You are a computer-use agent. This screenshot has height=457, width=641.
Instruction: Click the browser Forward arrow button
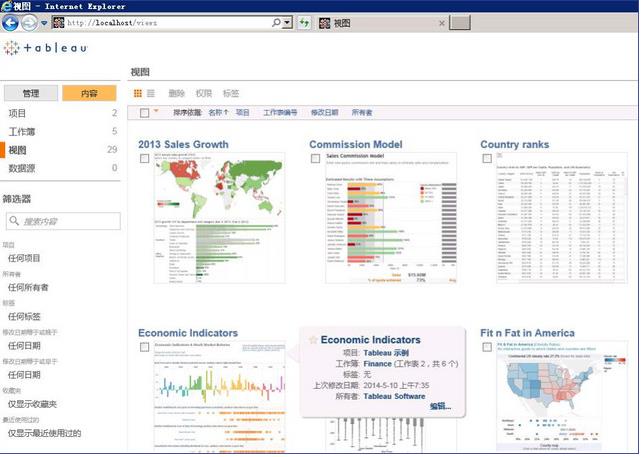coord(29,23)
